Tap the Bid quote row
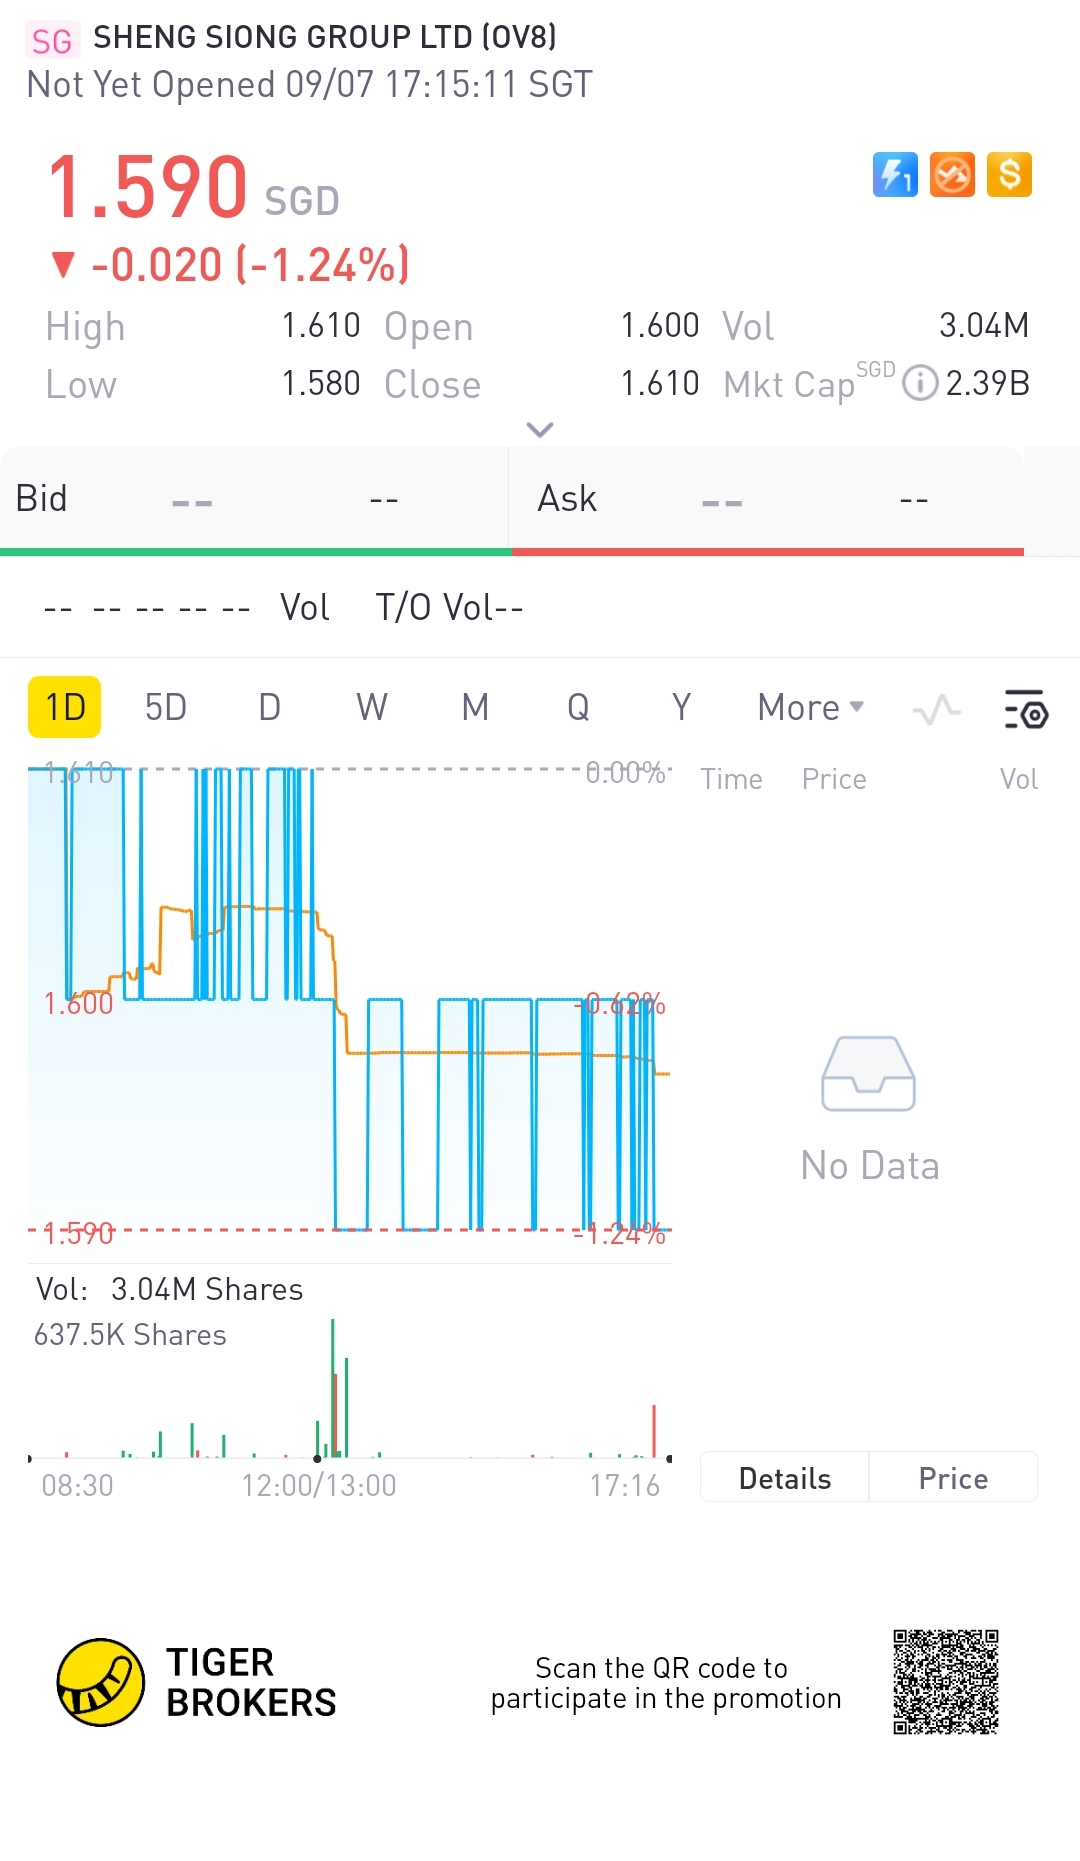Viewport: 1080px width, 1861px height. pos(255,499)
